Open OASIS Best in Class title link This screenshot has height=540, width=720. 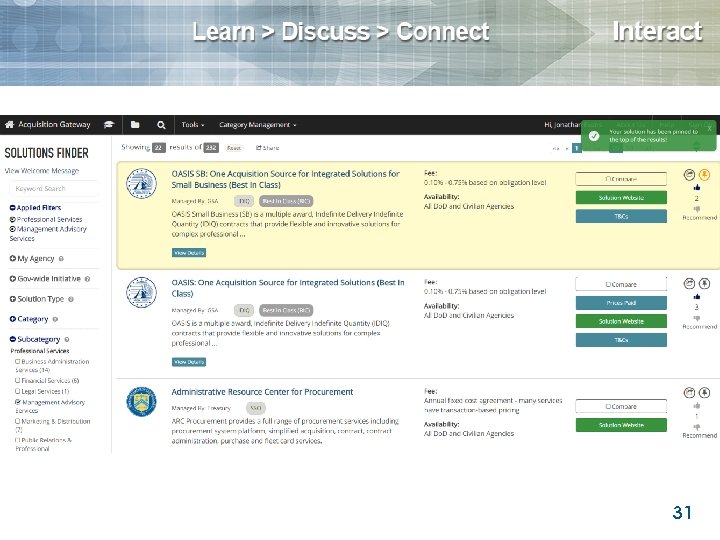tap(287, 288)
